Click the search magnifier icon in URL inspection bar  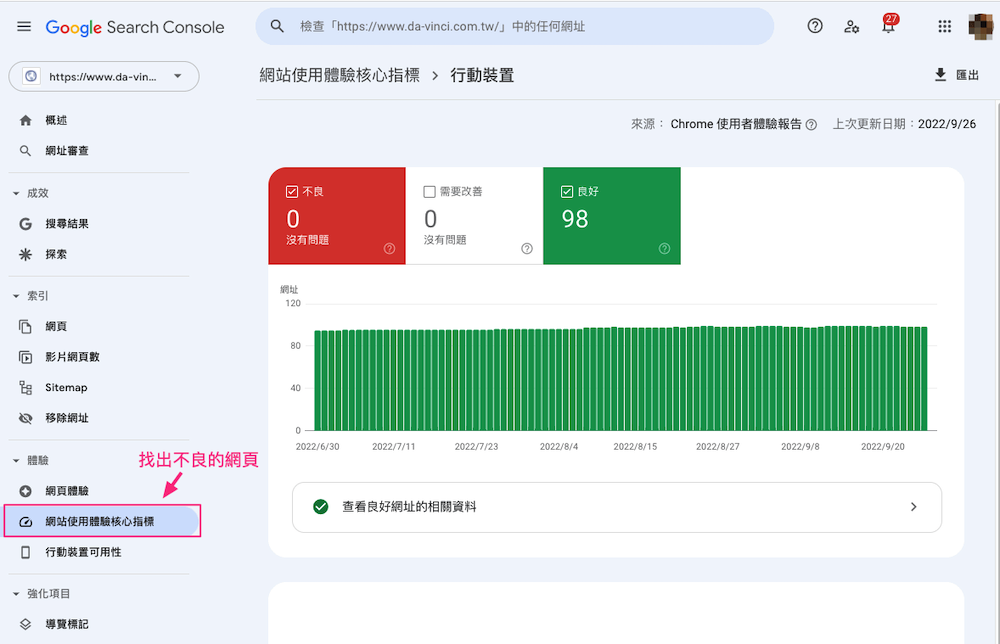(277, 26)
